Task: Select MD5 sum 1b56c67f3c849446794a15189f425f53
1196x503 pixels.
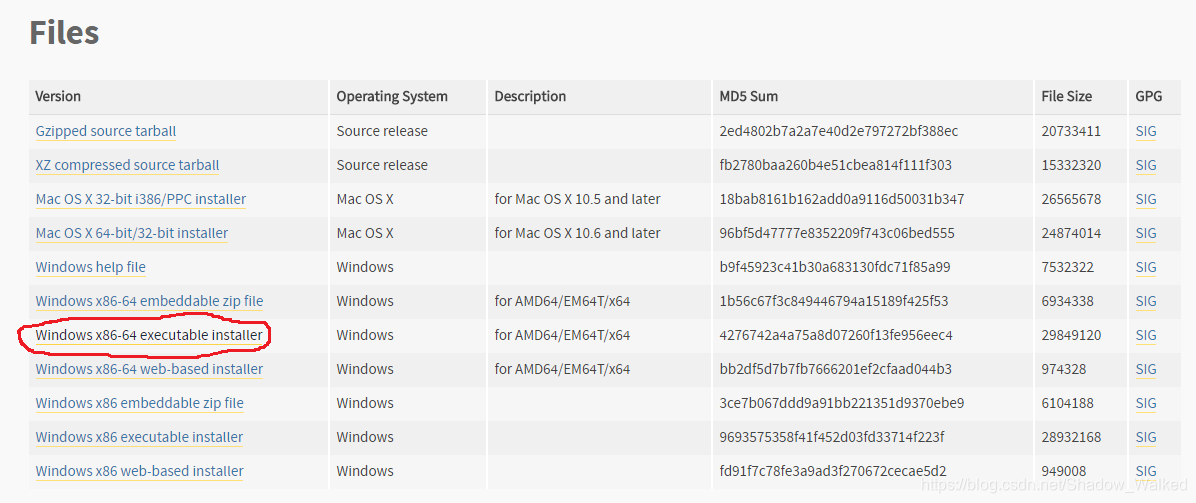Action: click(834, 301)
